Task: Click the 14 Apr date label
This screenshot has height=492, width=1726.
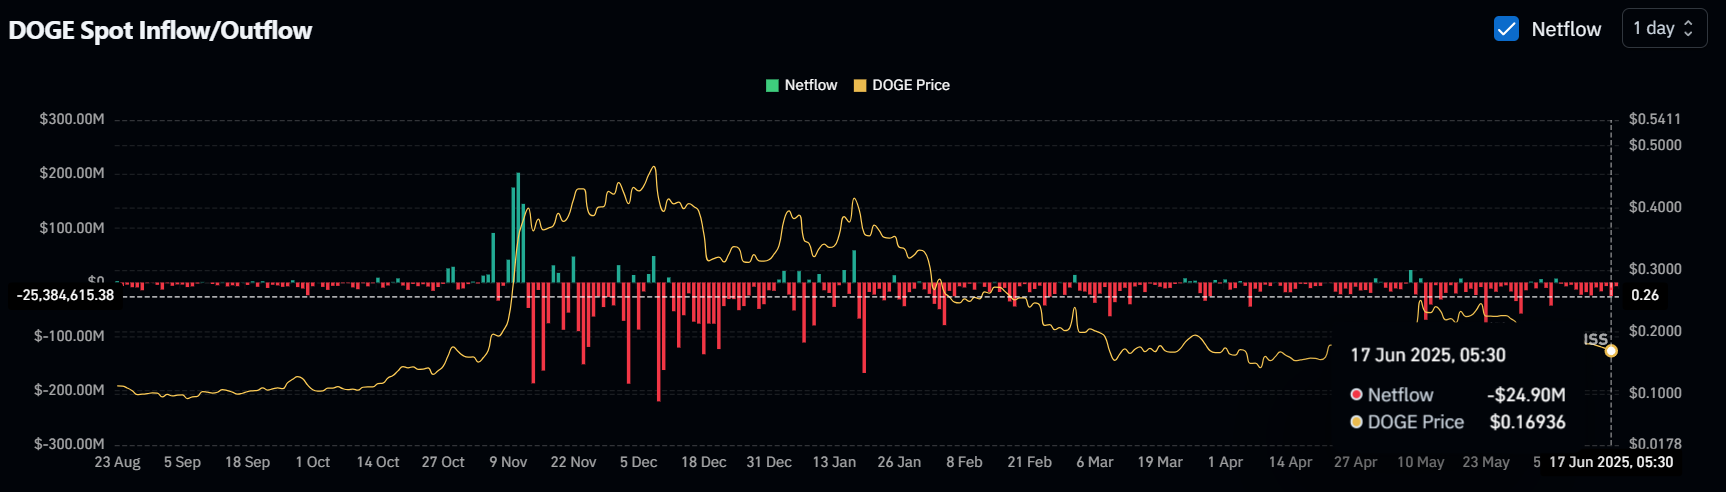Action: 1290,462
